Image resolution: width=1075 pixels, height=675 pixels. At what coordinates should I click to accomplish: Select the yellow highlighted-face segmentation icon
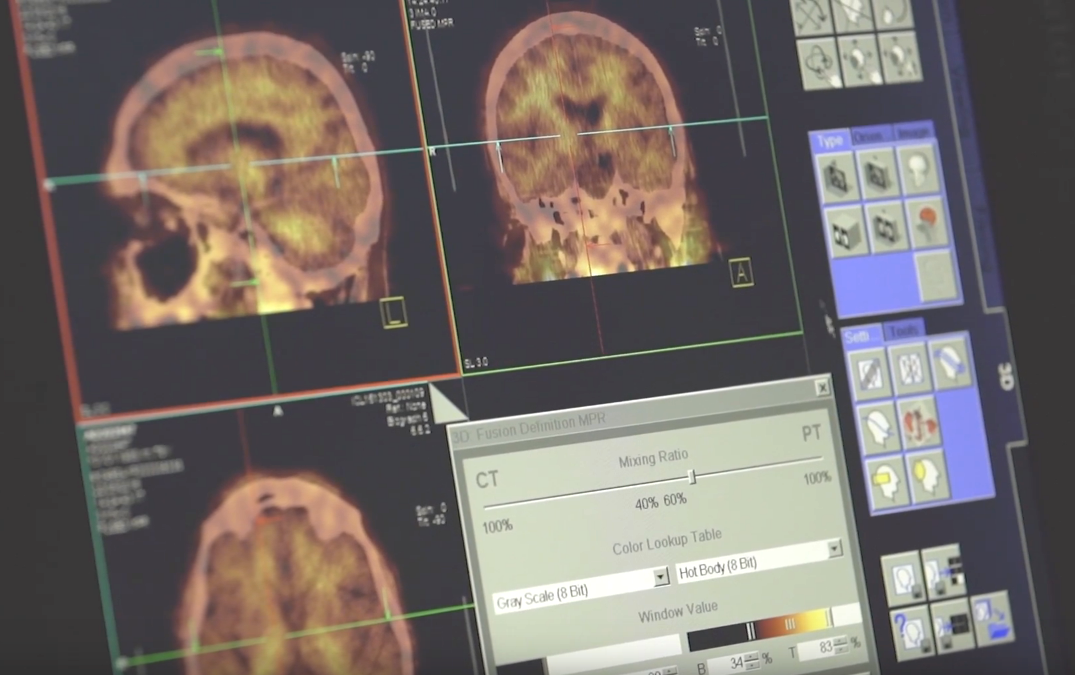(x=925, y=475)
